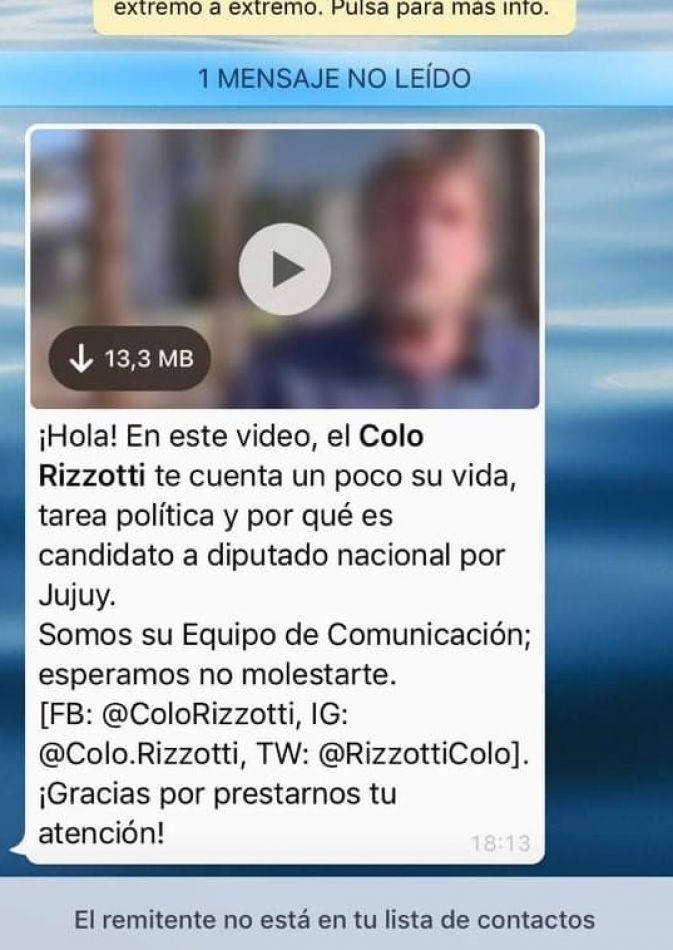Open the blurred person video thumbnail
Viewport: 673px width, 950px height.
(x=285, y=268)
